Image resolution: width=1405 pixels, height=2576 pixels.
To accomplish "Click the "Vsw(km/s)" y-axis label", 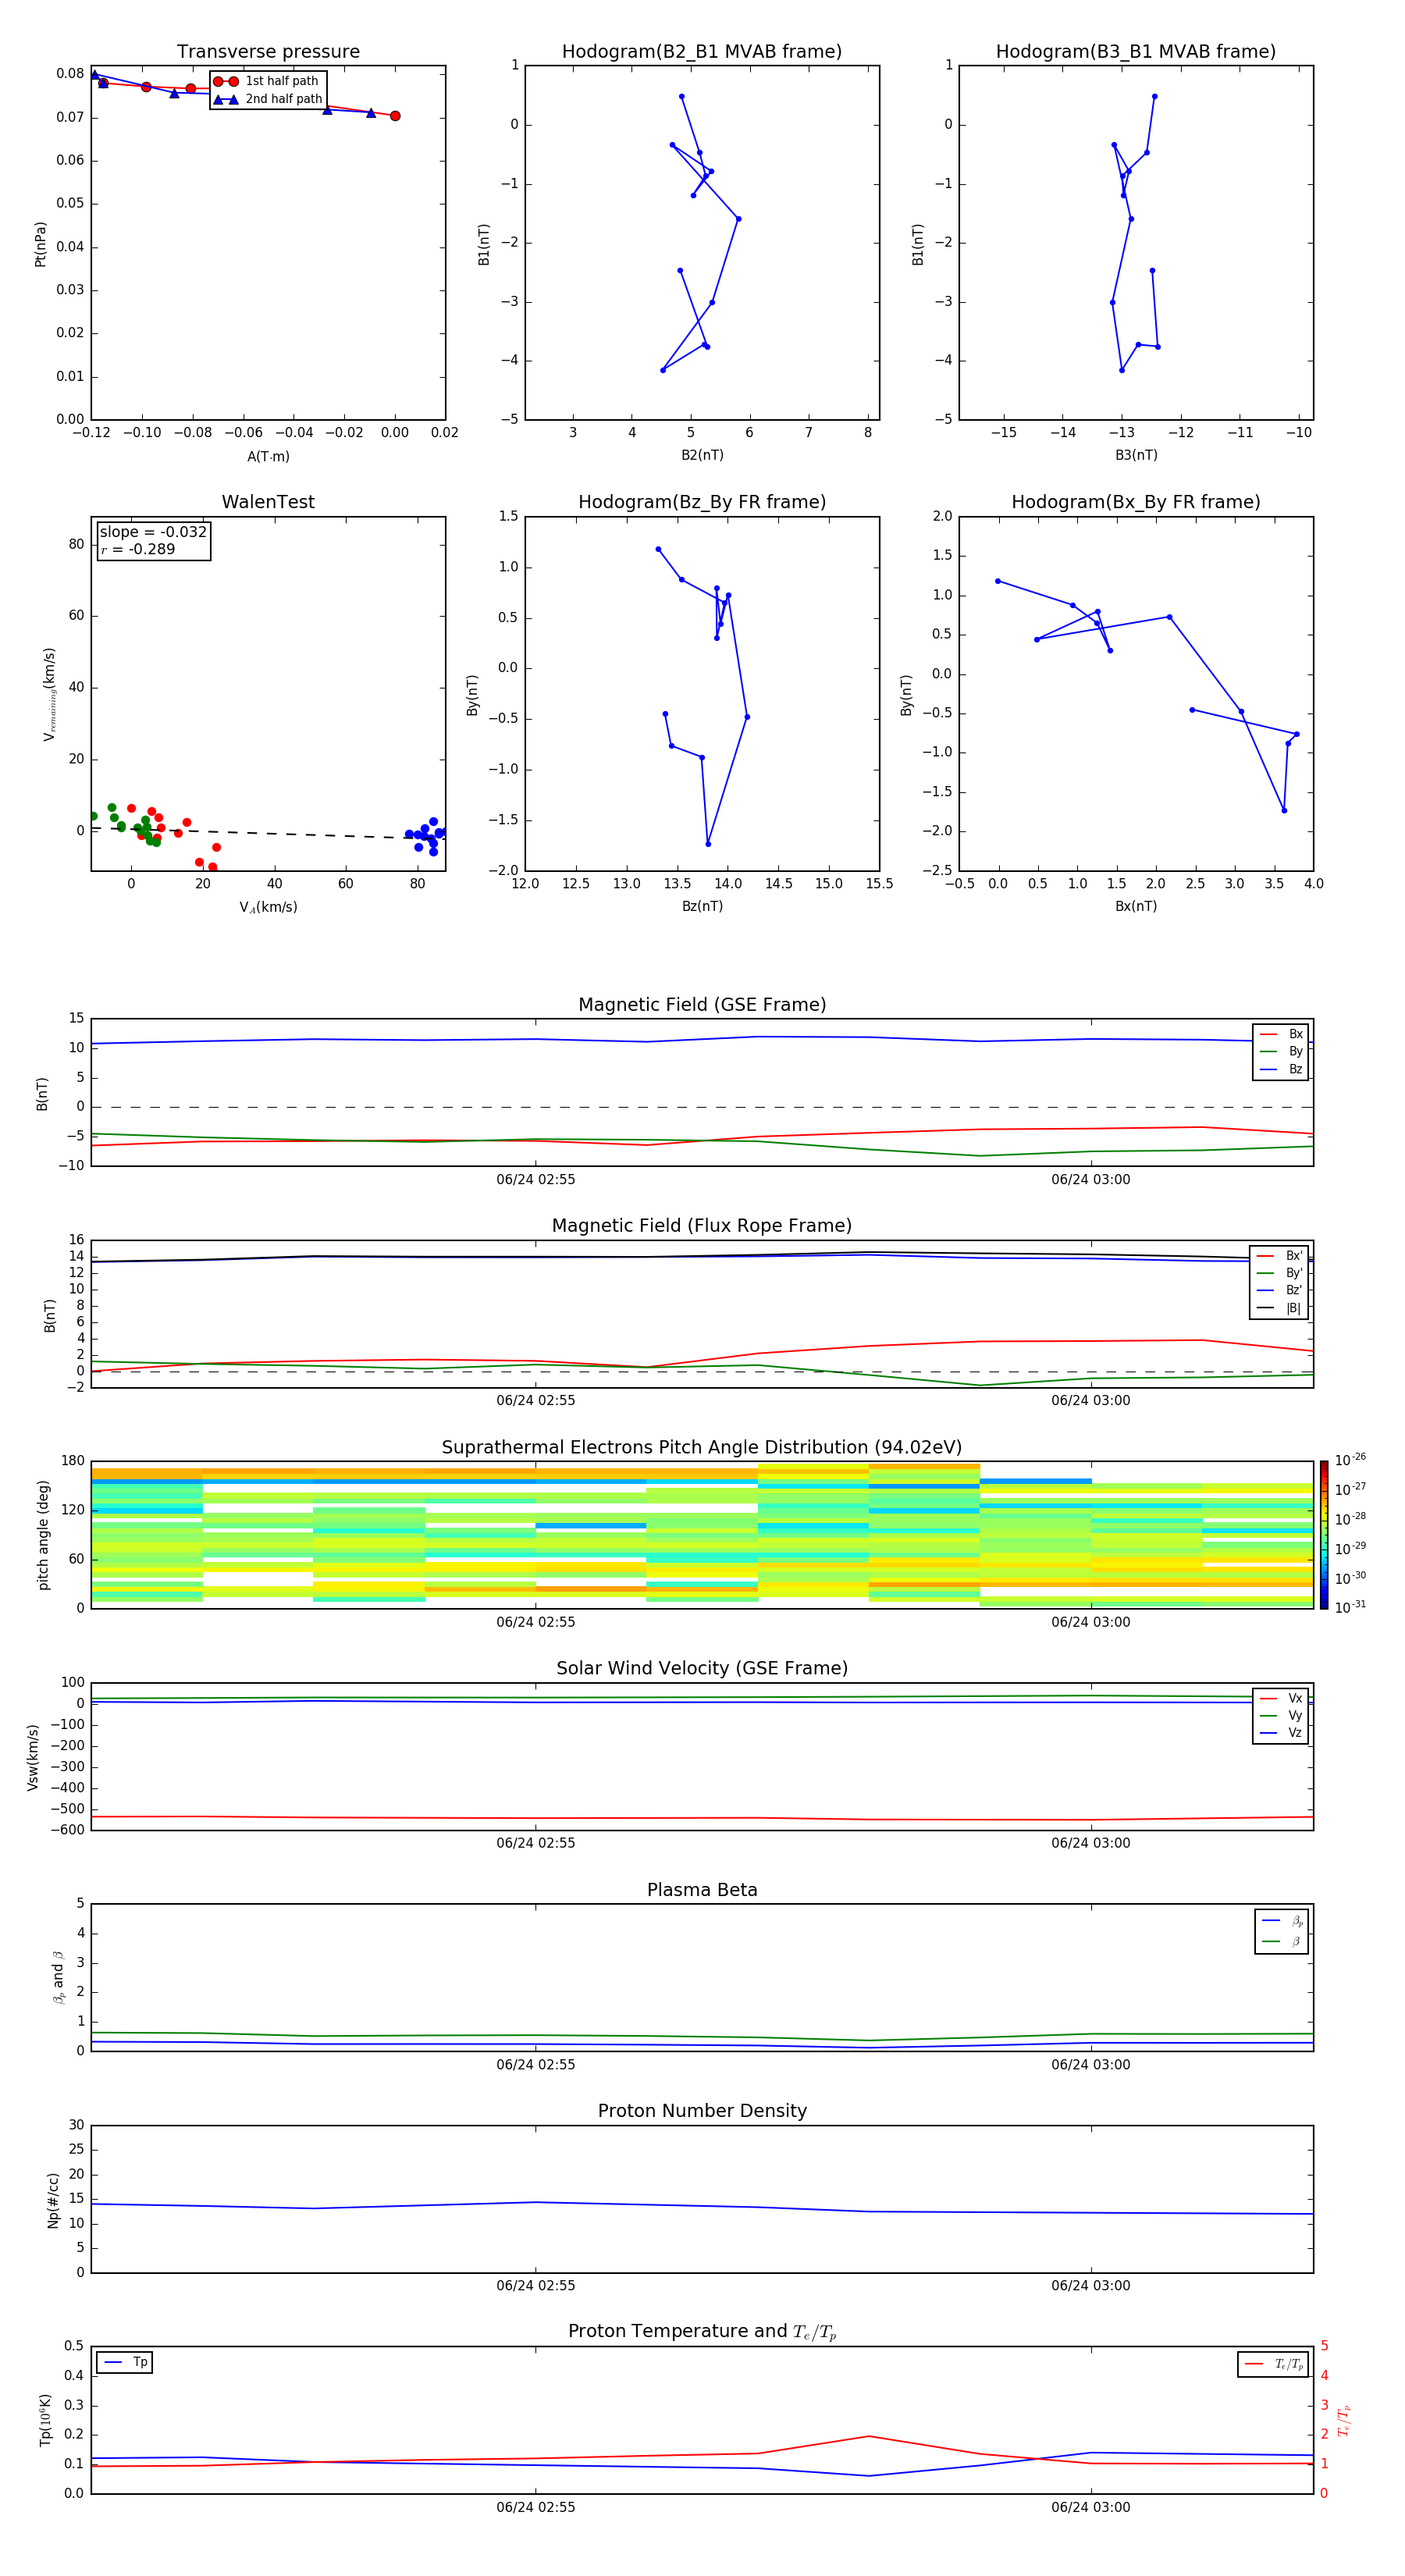I will 33,1757.
